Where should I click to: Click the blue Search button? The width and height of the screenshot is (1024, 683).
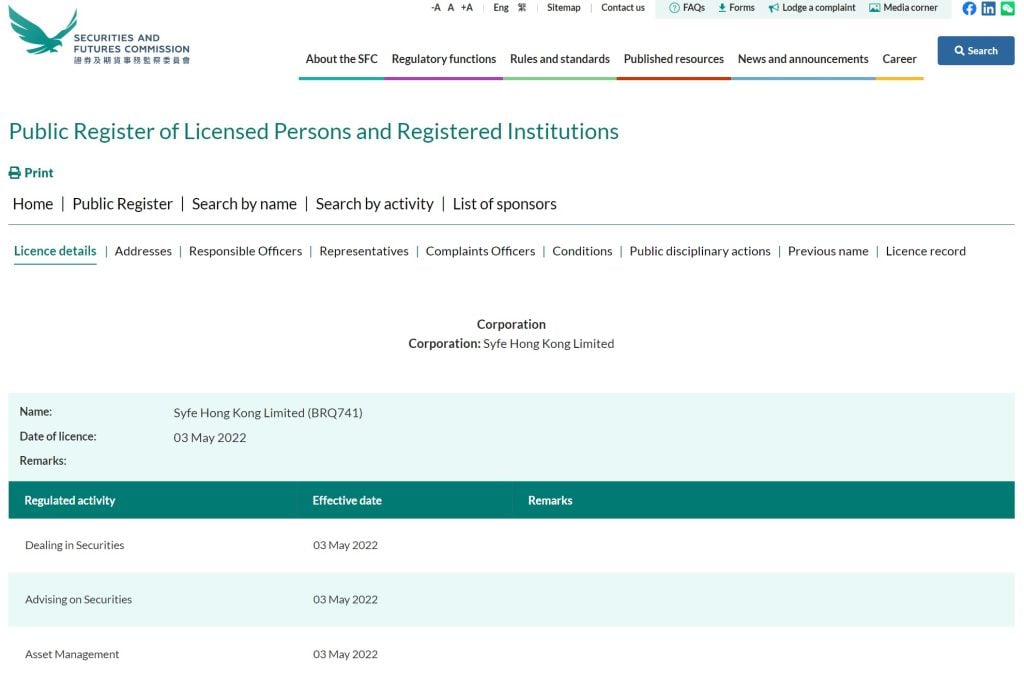tap(976, 50)
